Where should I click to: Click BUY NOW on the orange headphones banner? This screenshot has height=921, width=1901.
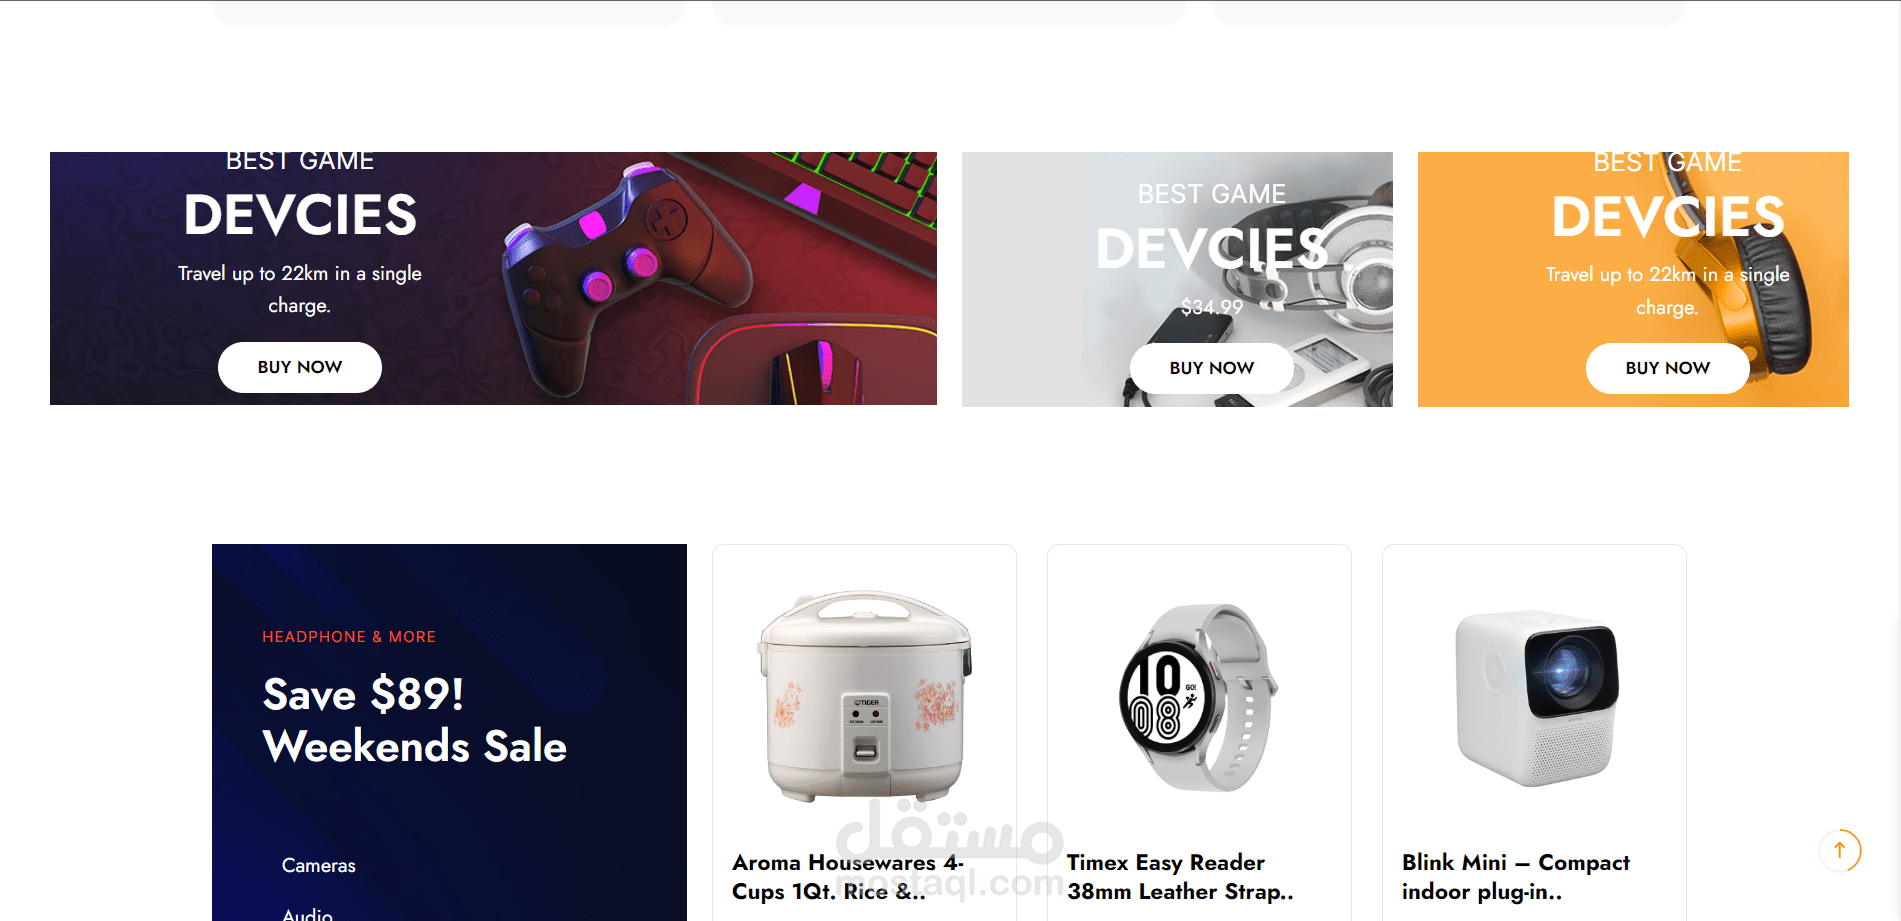tap(1667, 368)
